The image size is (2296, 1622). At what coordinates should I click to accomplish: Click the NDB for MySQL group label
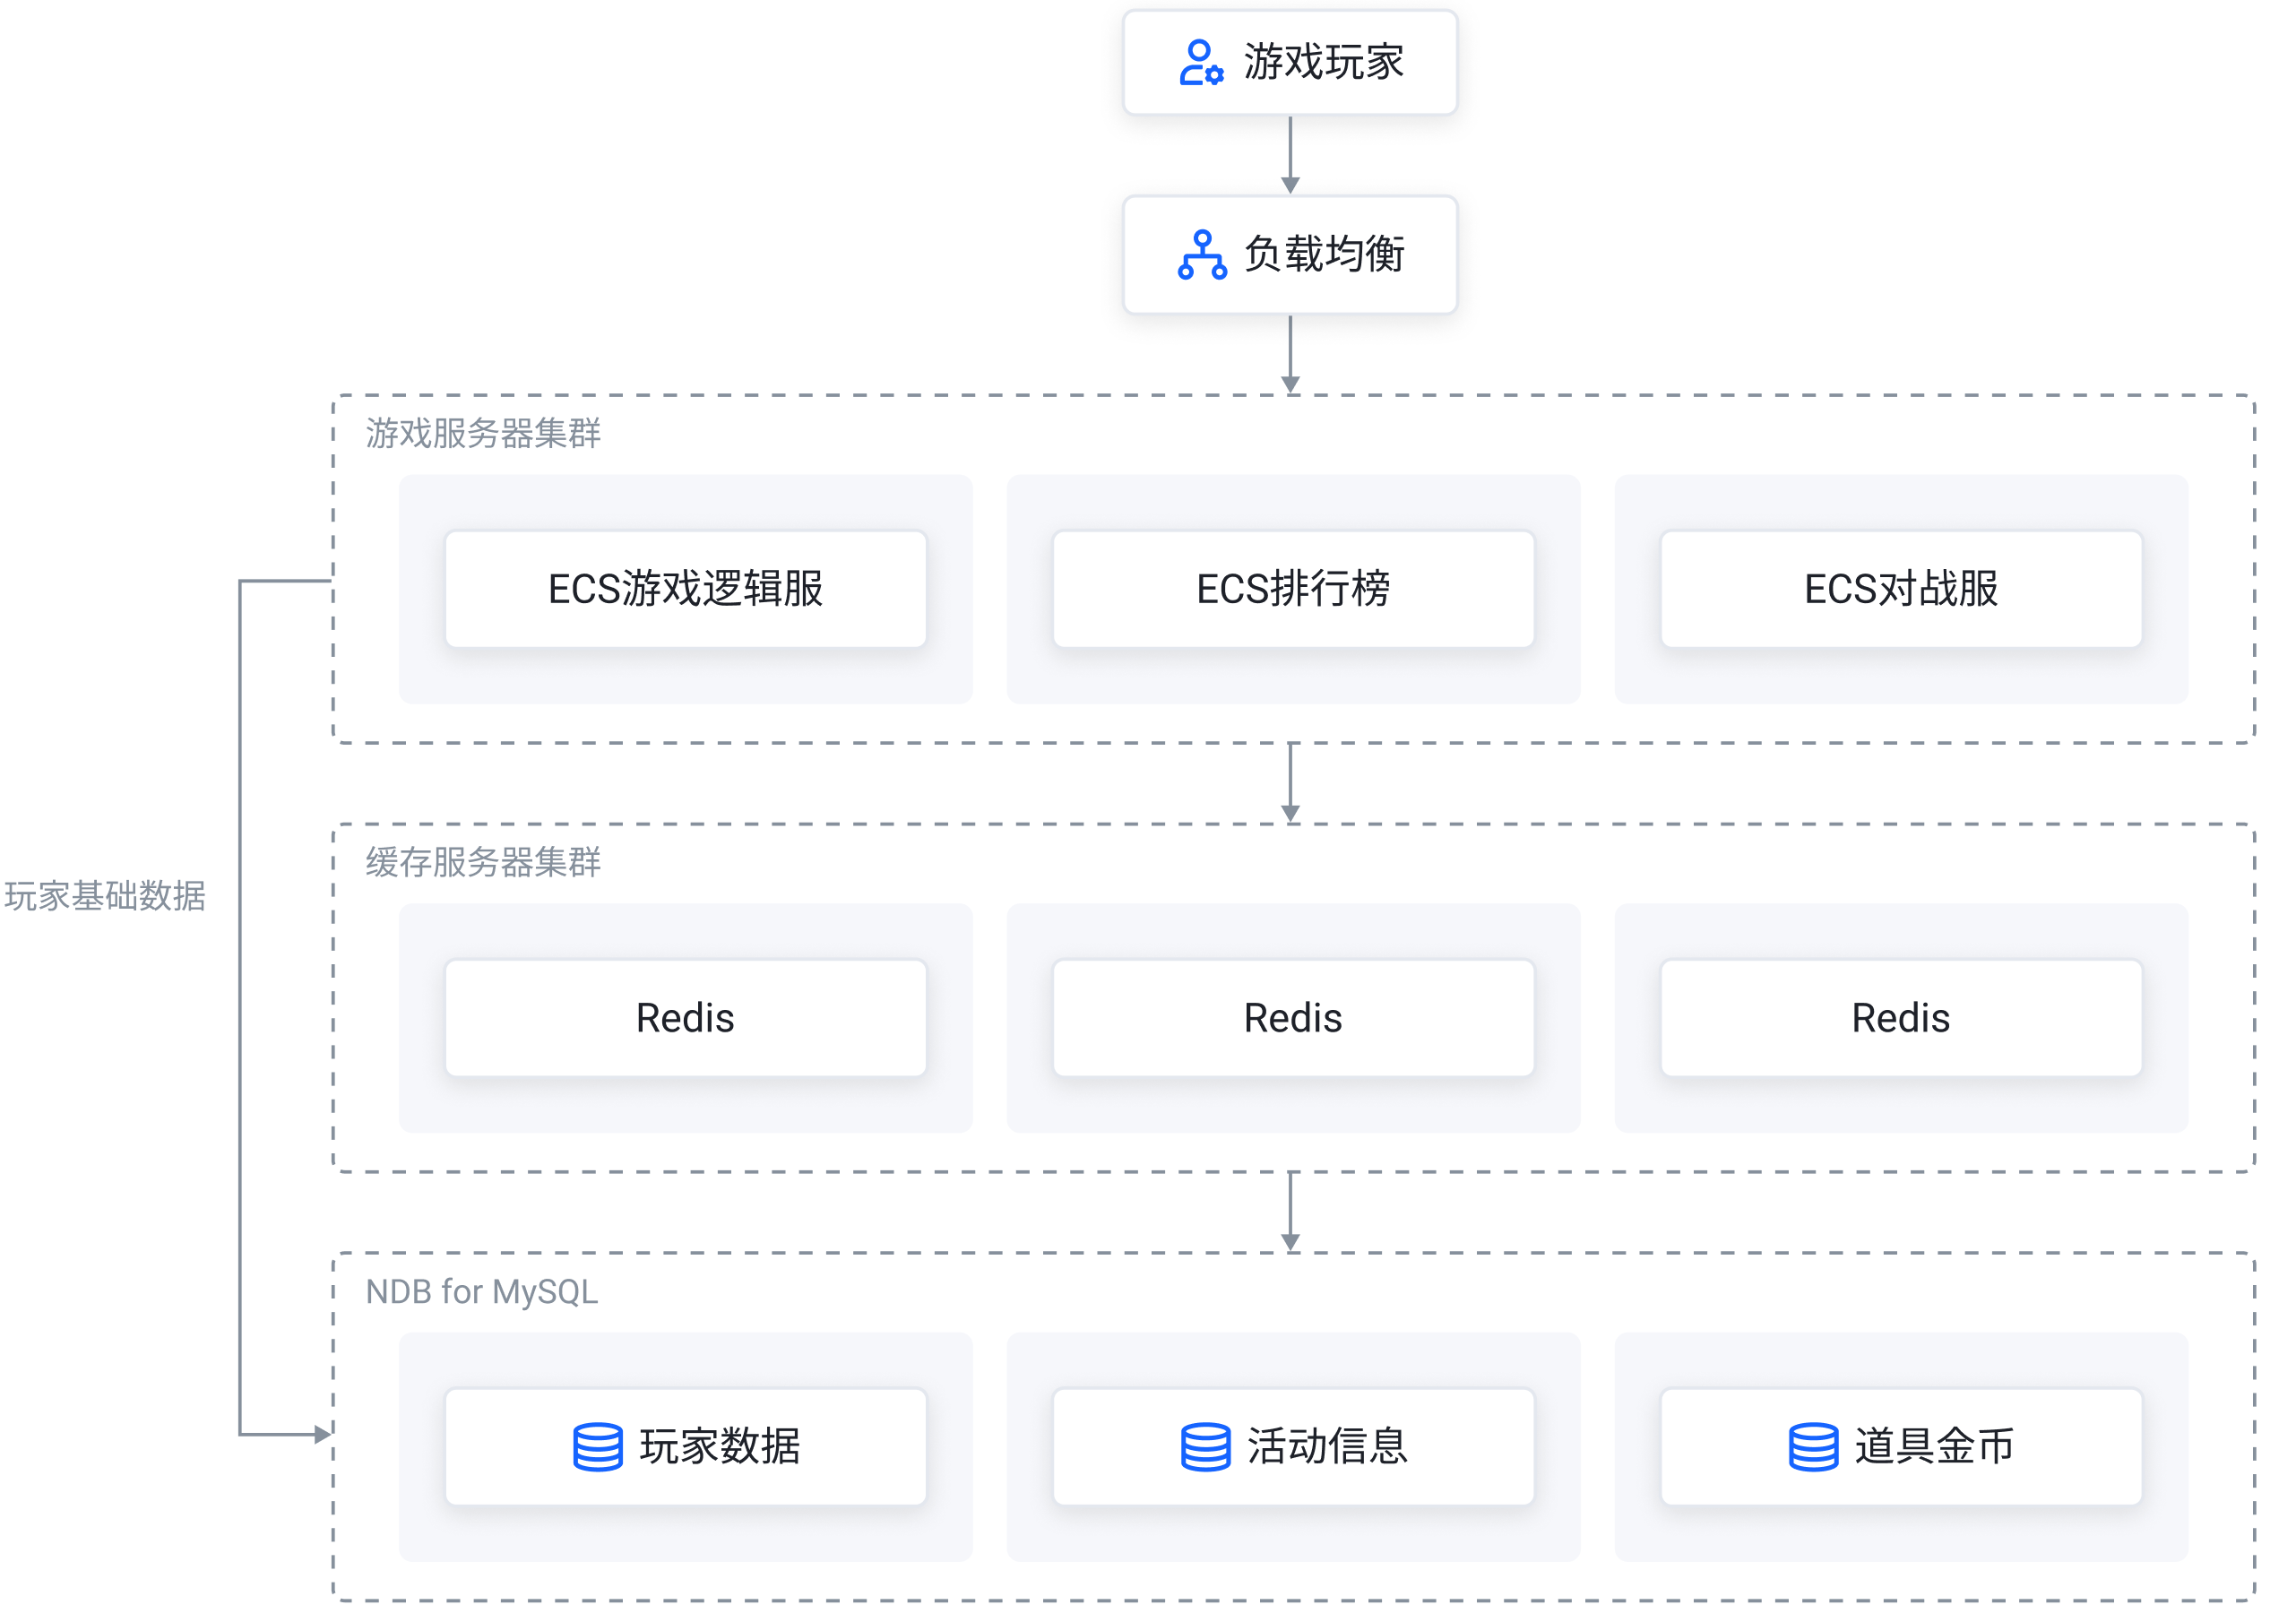pos(481,1292)
